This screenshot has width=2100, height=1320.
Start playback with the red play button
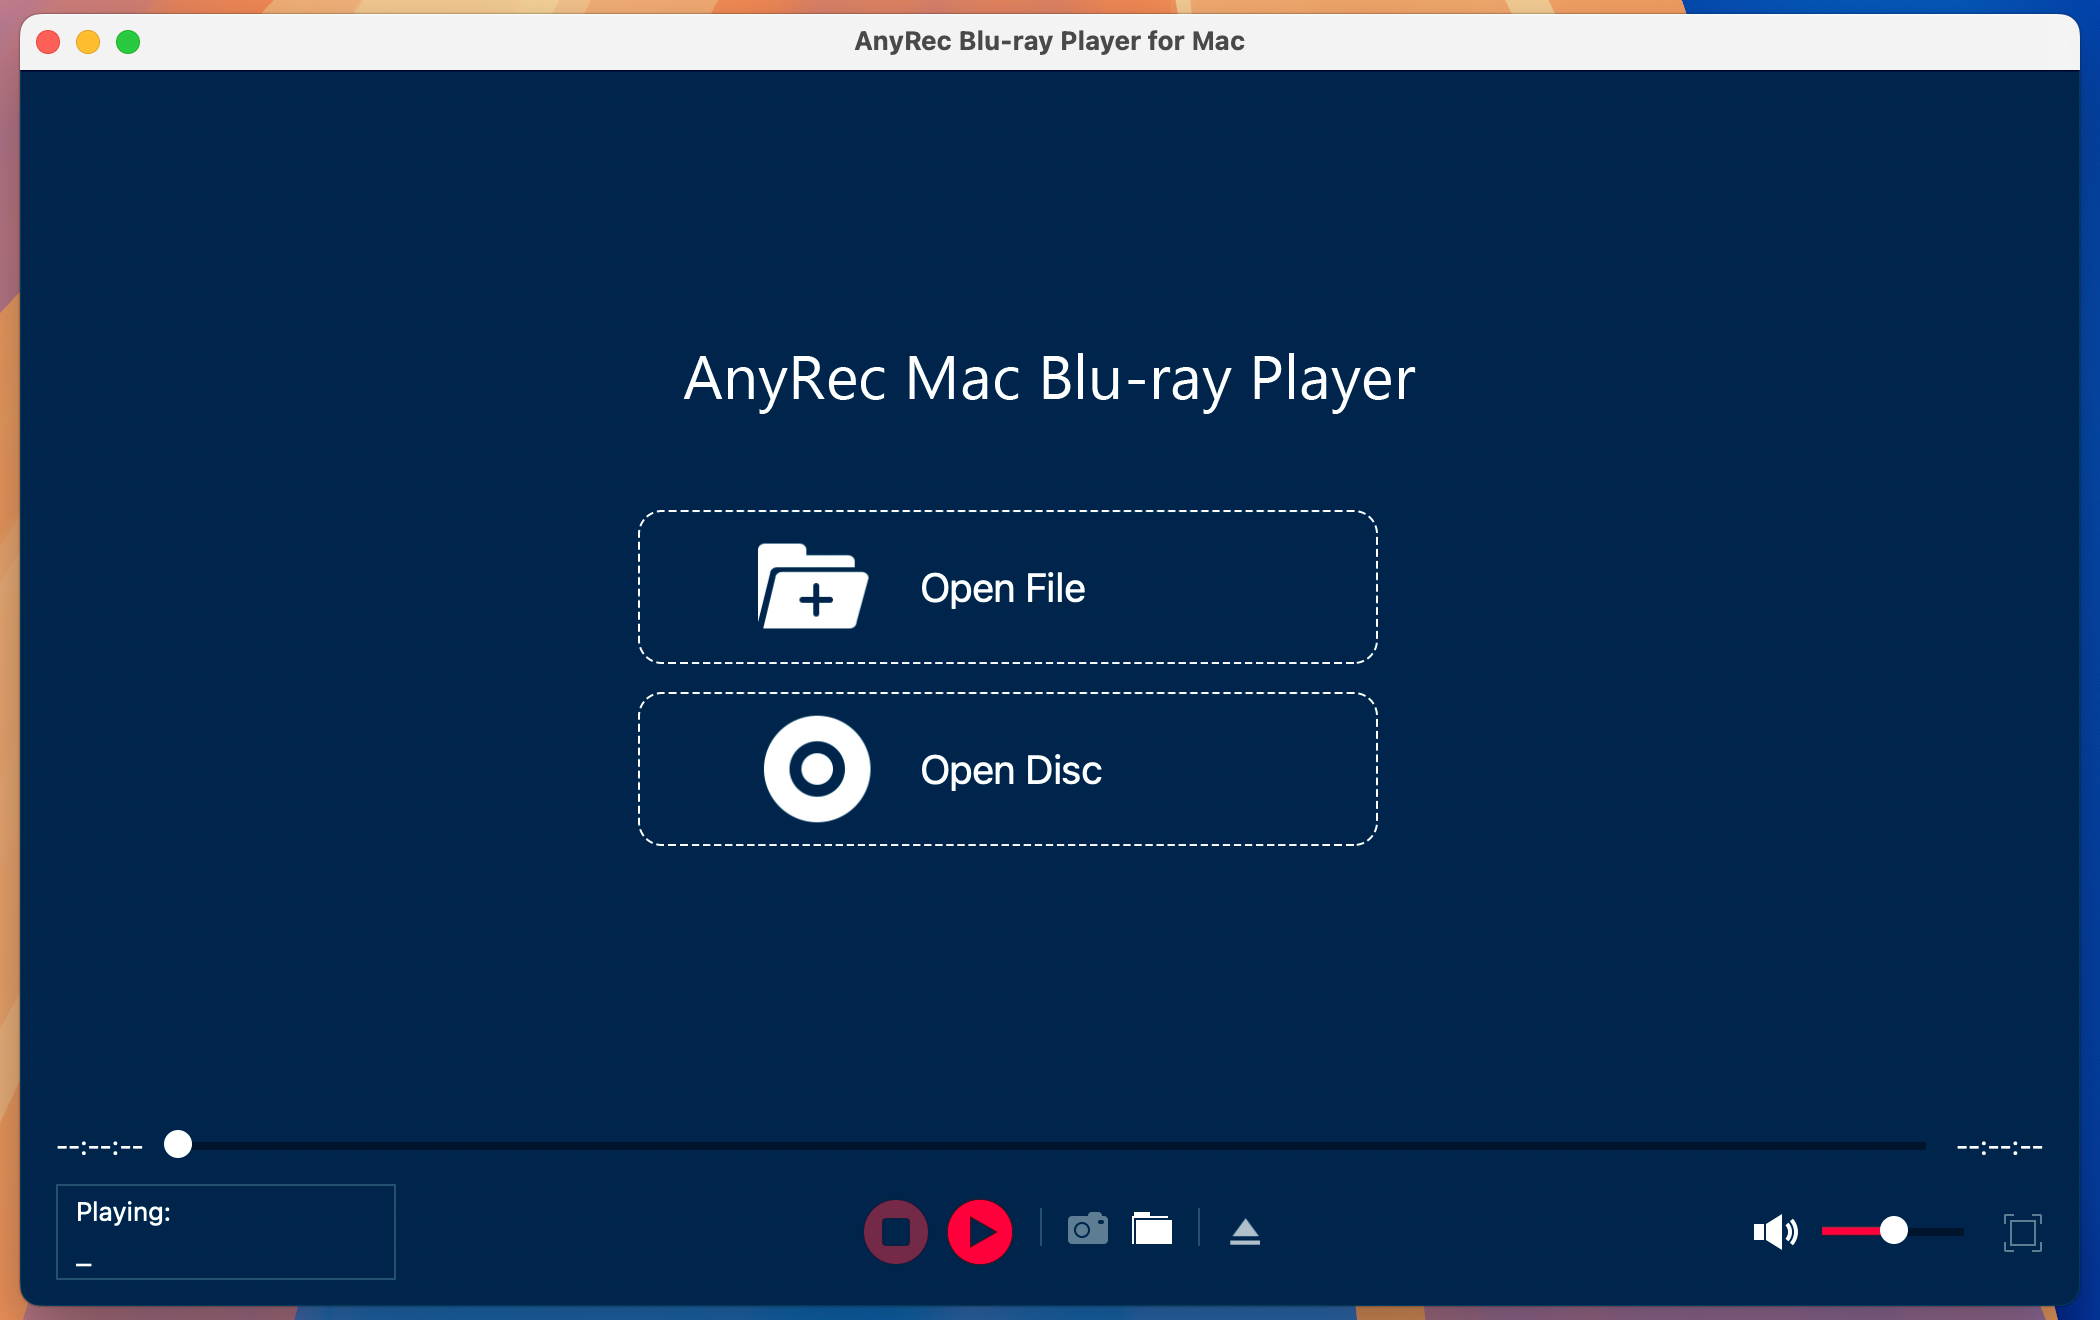click(x=980, y=1231)
